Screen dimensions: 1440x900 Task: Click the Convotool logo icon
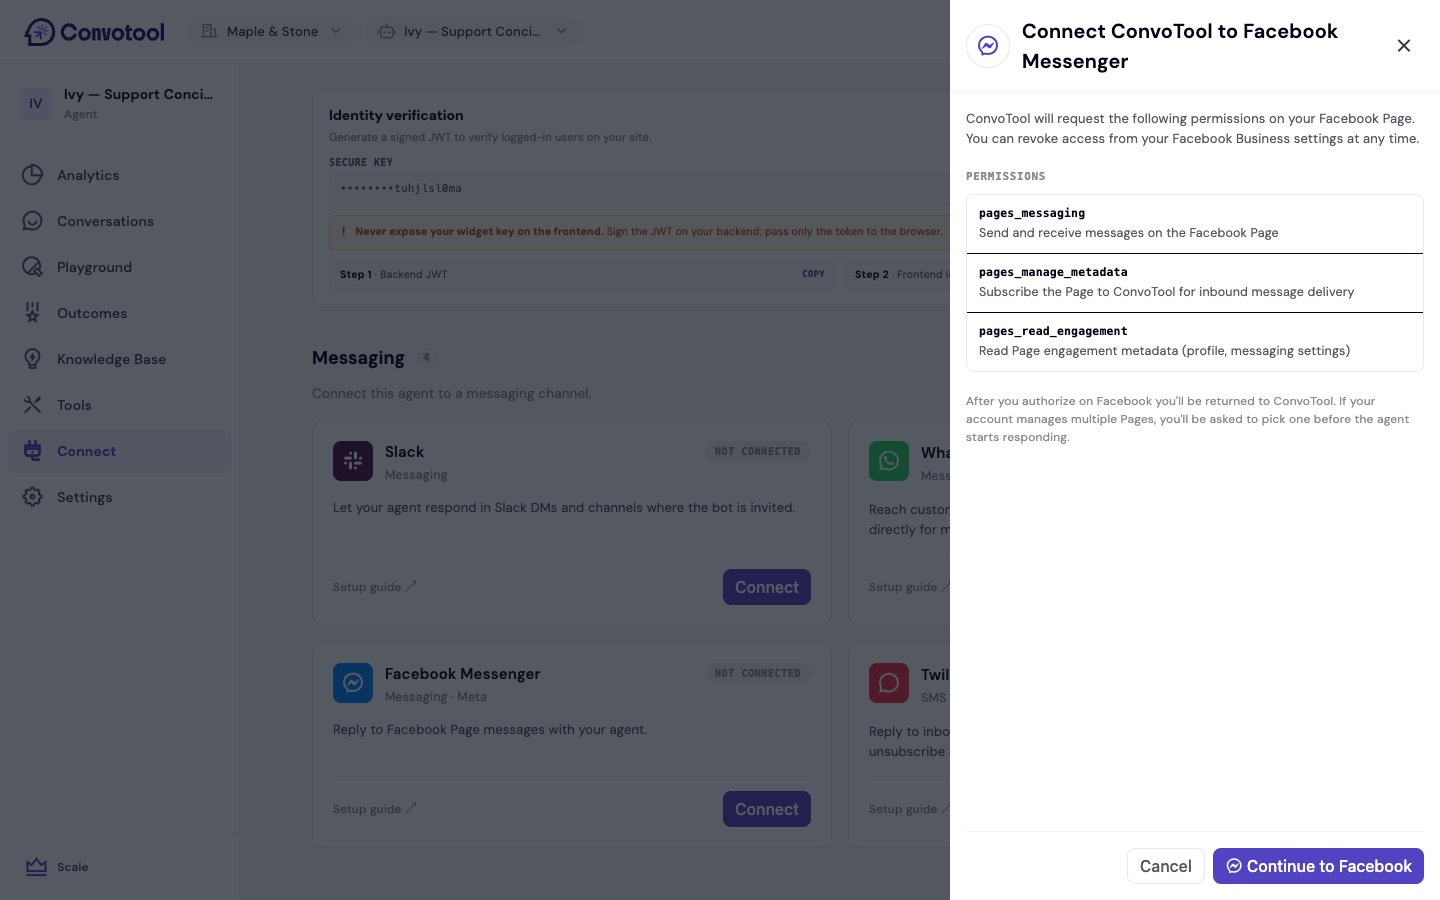tap(39, 32)
